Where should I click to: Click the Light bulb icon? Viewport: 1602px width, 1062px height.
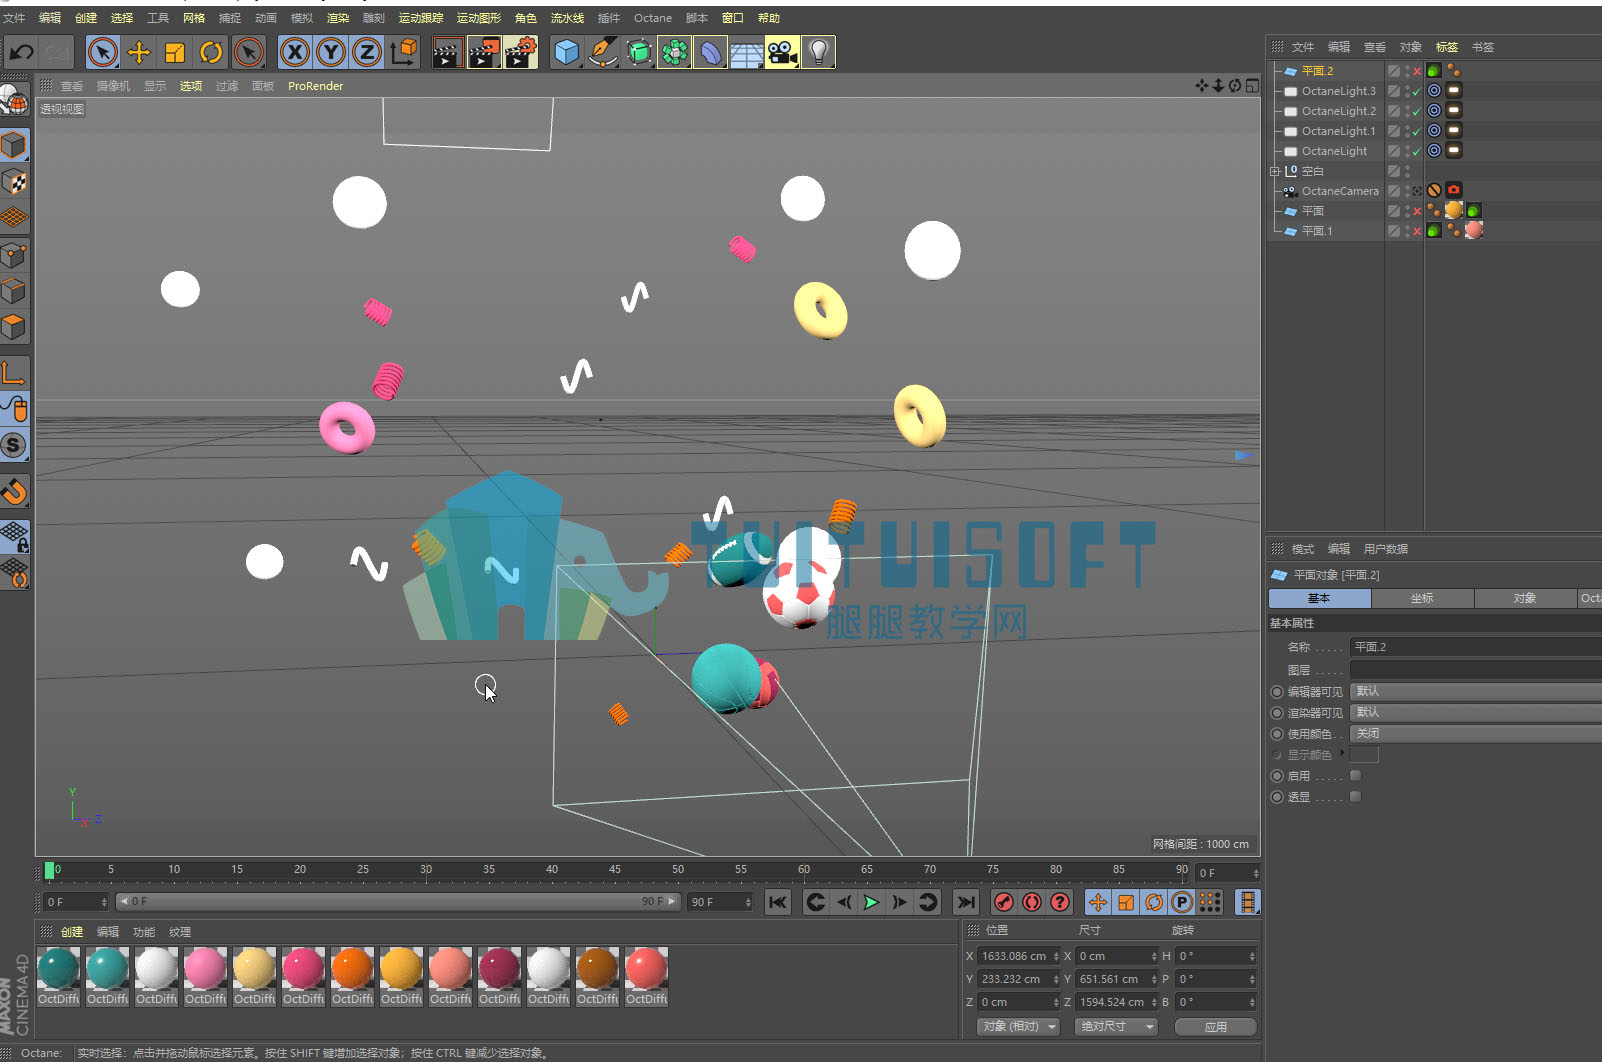coord(818,52)
